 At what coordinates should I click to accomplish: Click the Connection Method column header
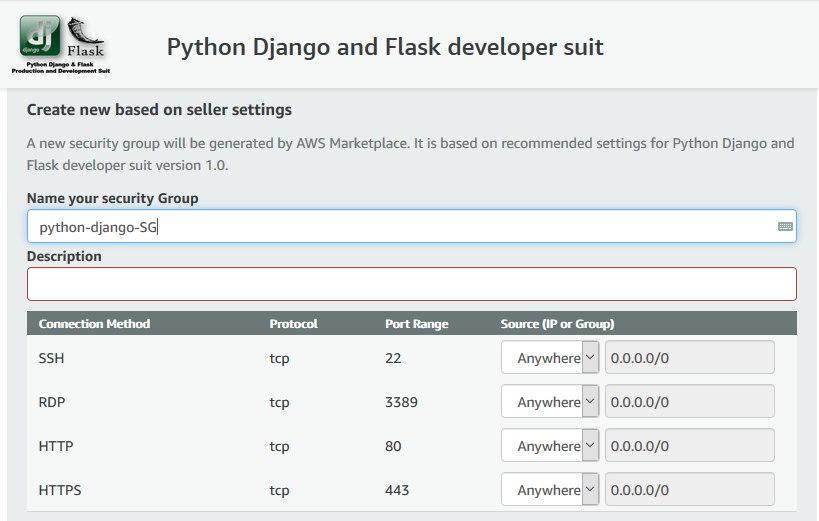coord(95,324)
